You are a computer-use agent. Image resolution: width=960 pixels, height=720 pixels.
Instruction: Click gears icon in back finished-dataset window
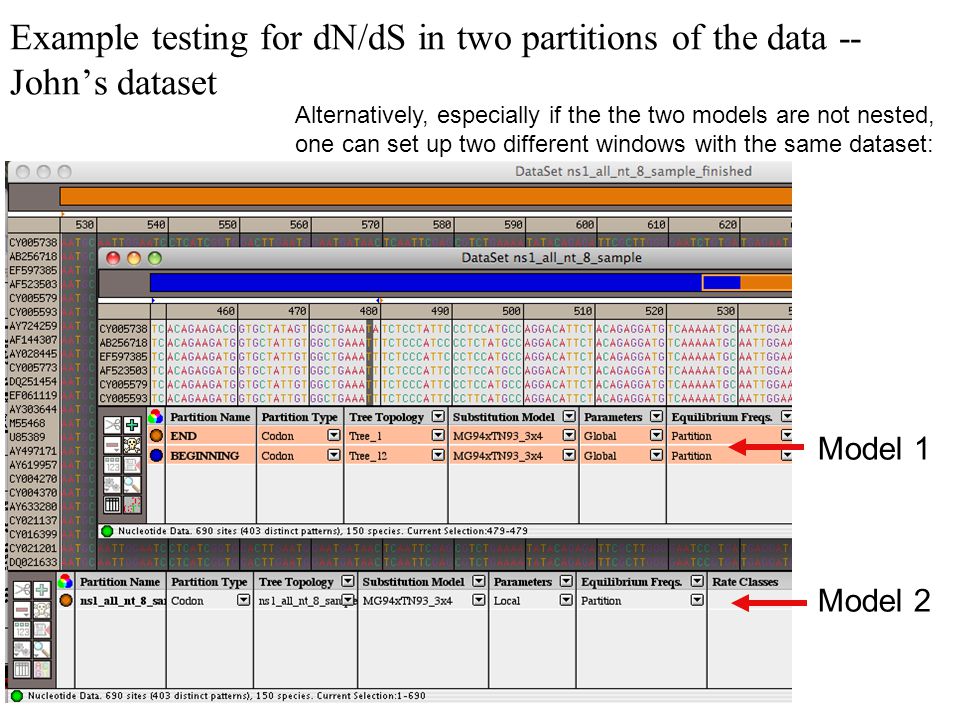coord(22,650)
